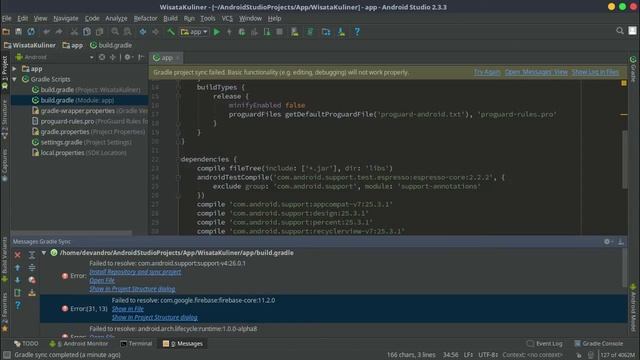Copy using the toolbar copy icon
640x360 pixels.
coord(87,32)
